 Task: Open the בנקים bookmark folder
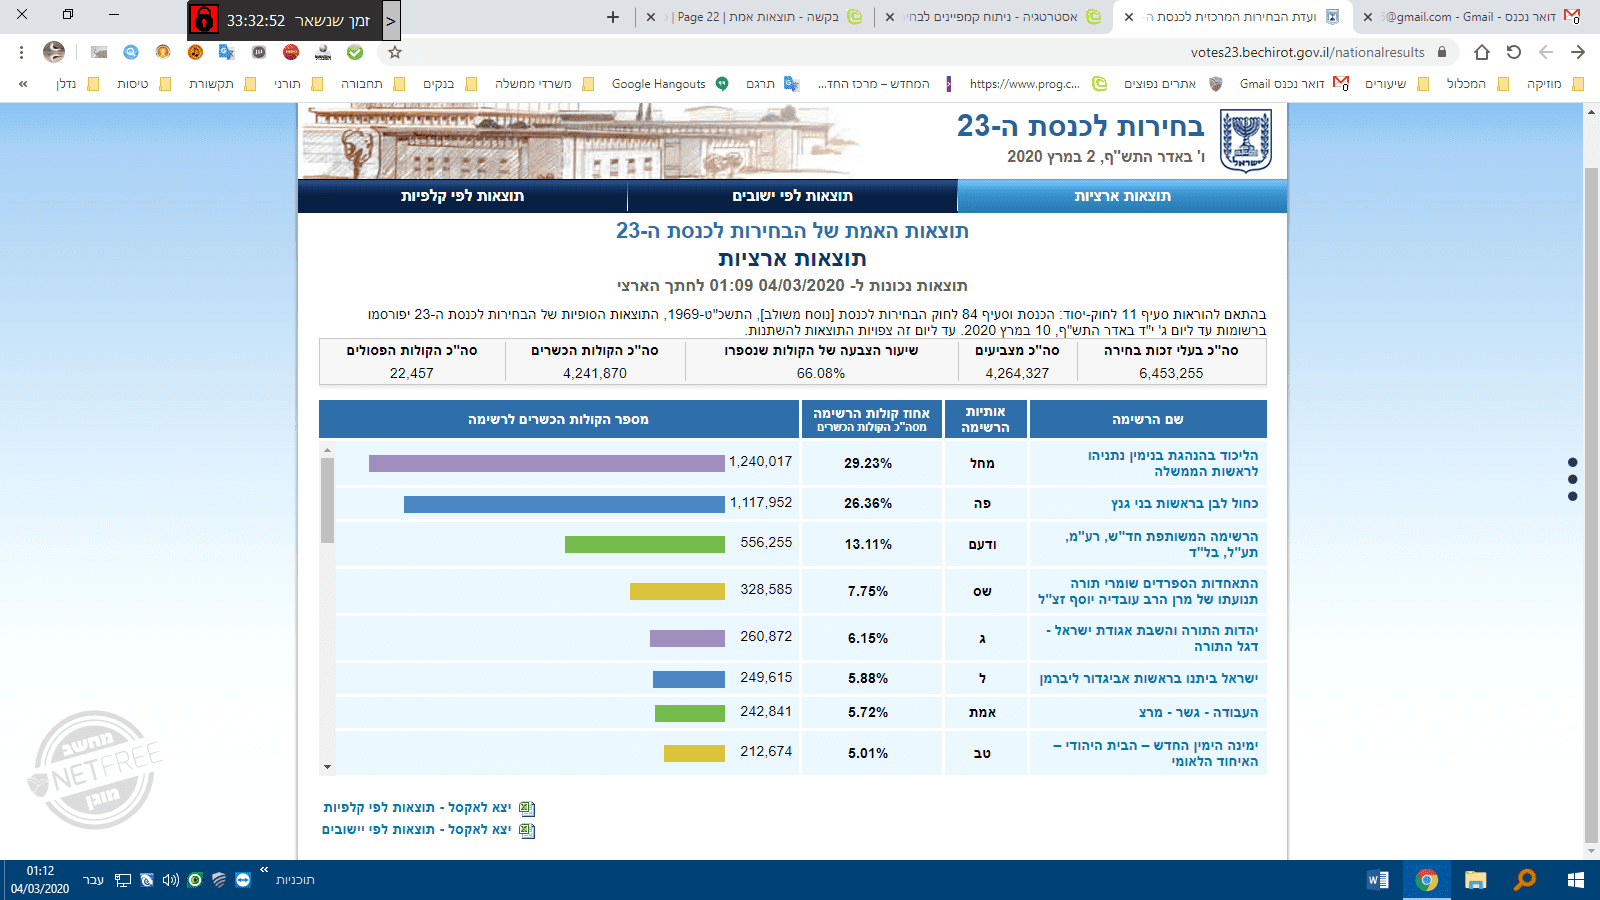click(x=449, y=84)
